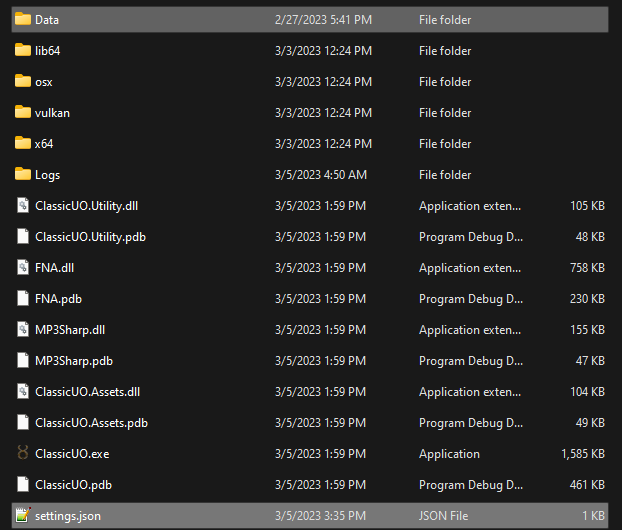
Task: Click the date "2/27/2023 5:41 PM"
Action: click(x=323, y=20)
